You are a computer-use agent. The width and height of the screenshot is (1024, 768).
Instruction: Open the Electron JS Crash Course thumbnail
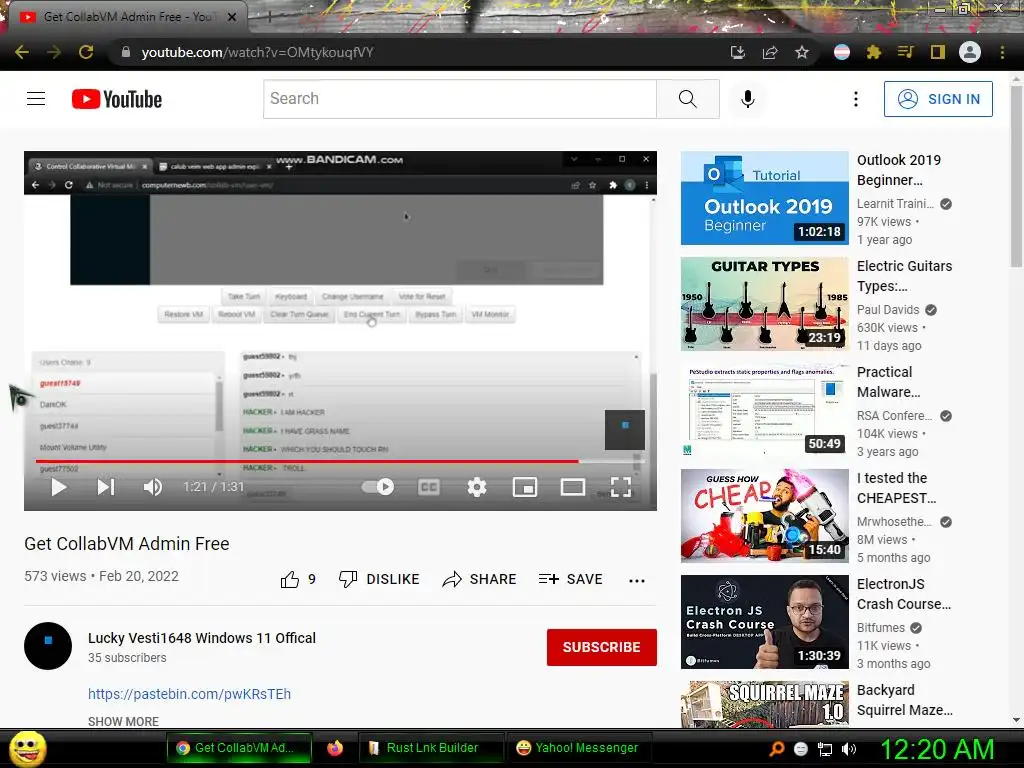(x=765, y=622)
